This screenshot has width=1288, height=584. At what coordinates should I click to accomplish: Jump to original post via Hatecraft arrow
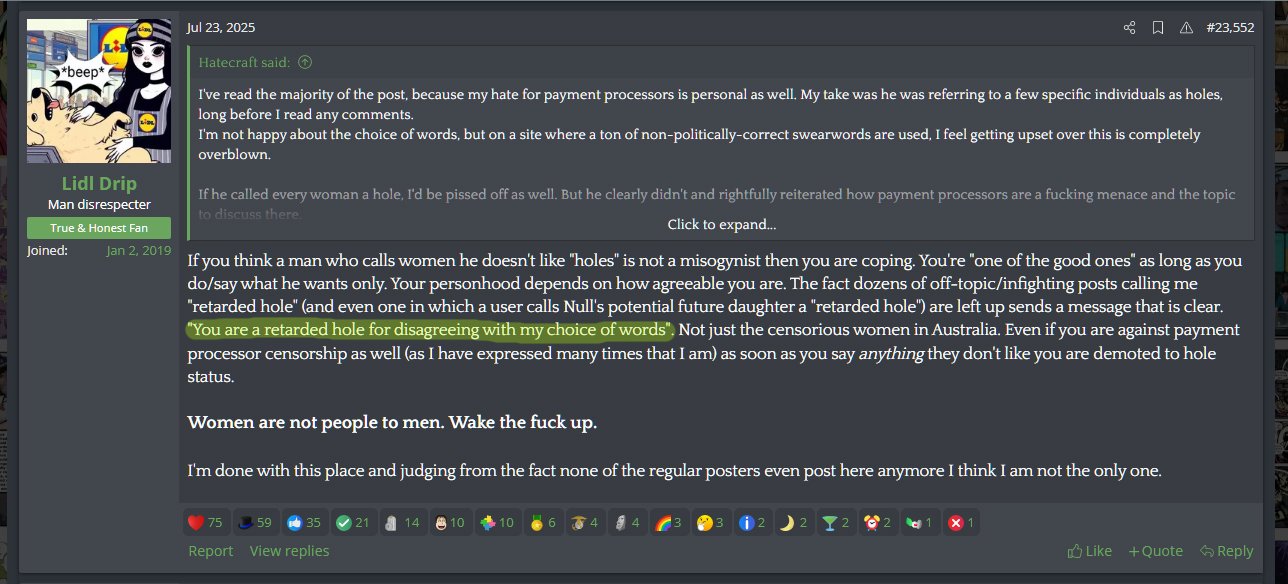pos(305,62)
